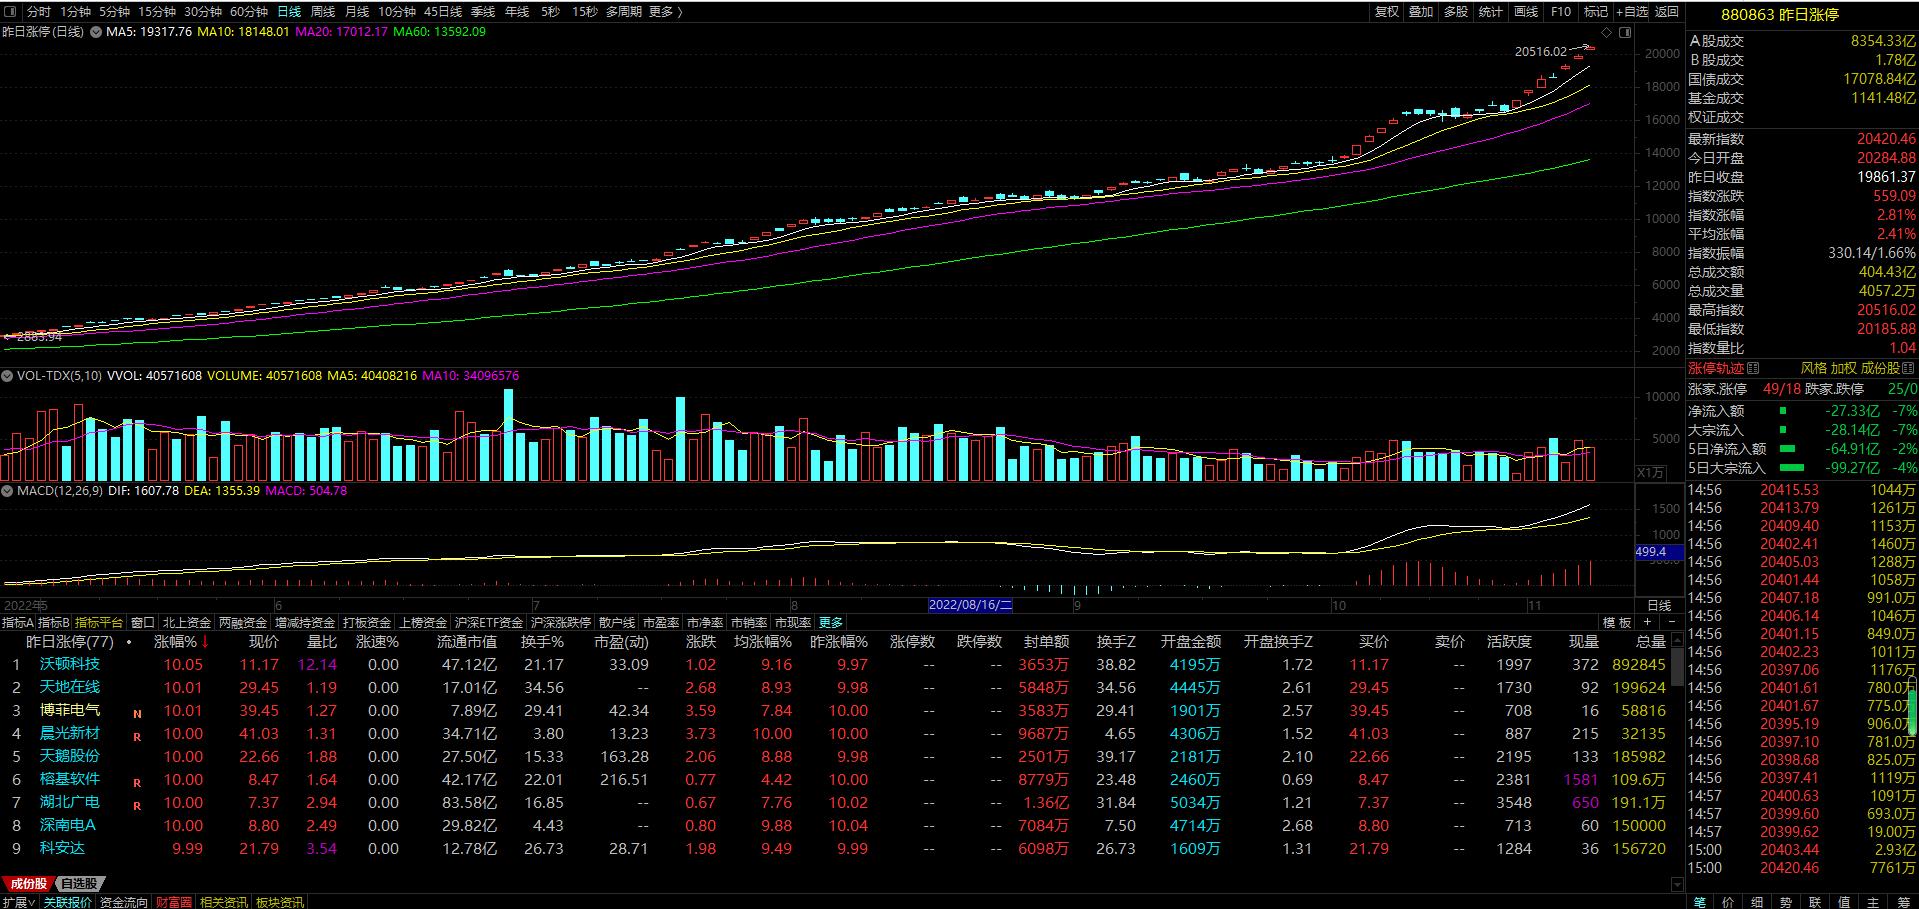The image size is (1919, 909).
Task: Open 统计 statistics
Action: point(1491,12)
